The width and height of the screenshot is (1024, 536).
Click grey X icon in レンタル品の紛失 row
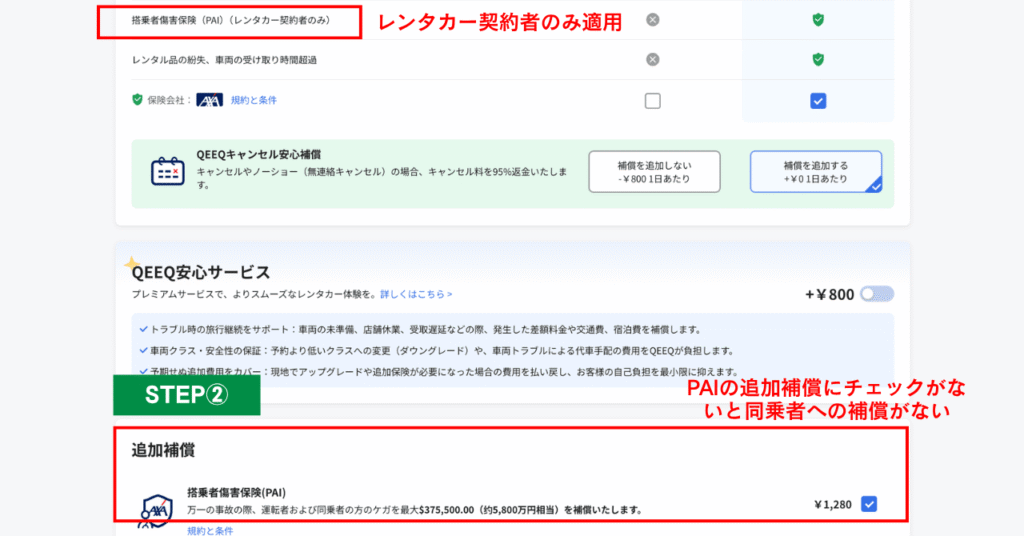[x=652, y=59]
